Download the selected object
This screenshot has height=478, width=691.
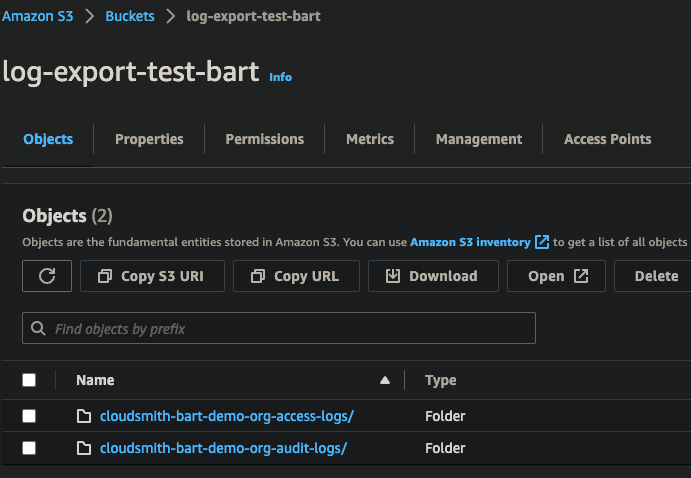pyautogui.click(x=431, y=276)
